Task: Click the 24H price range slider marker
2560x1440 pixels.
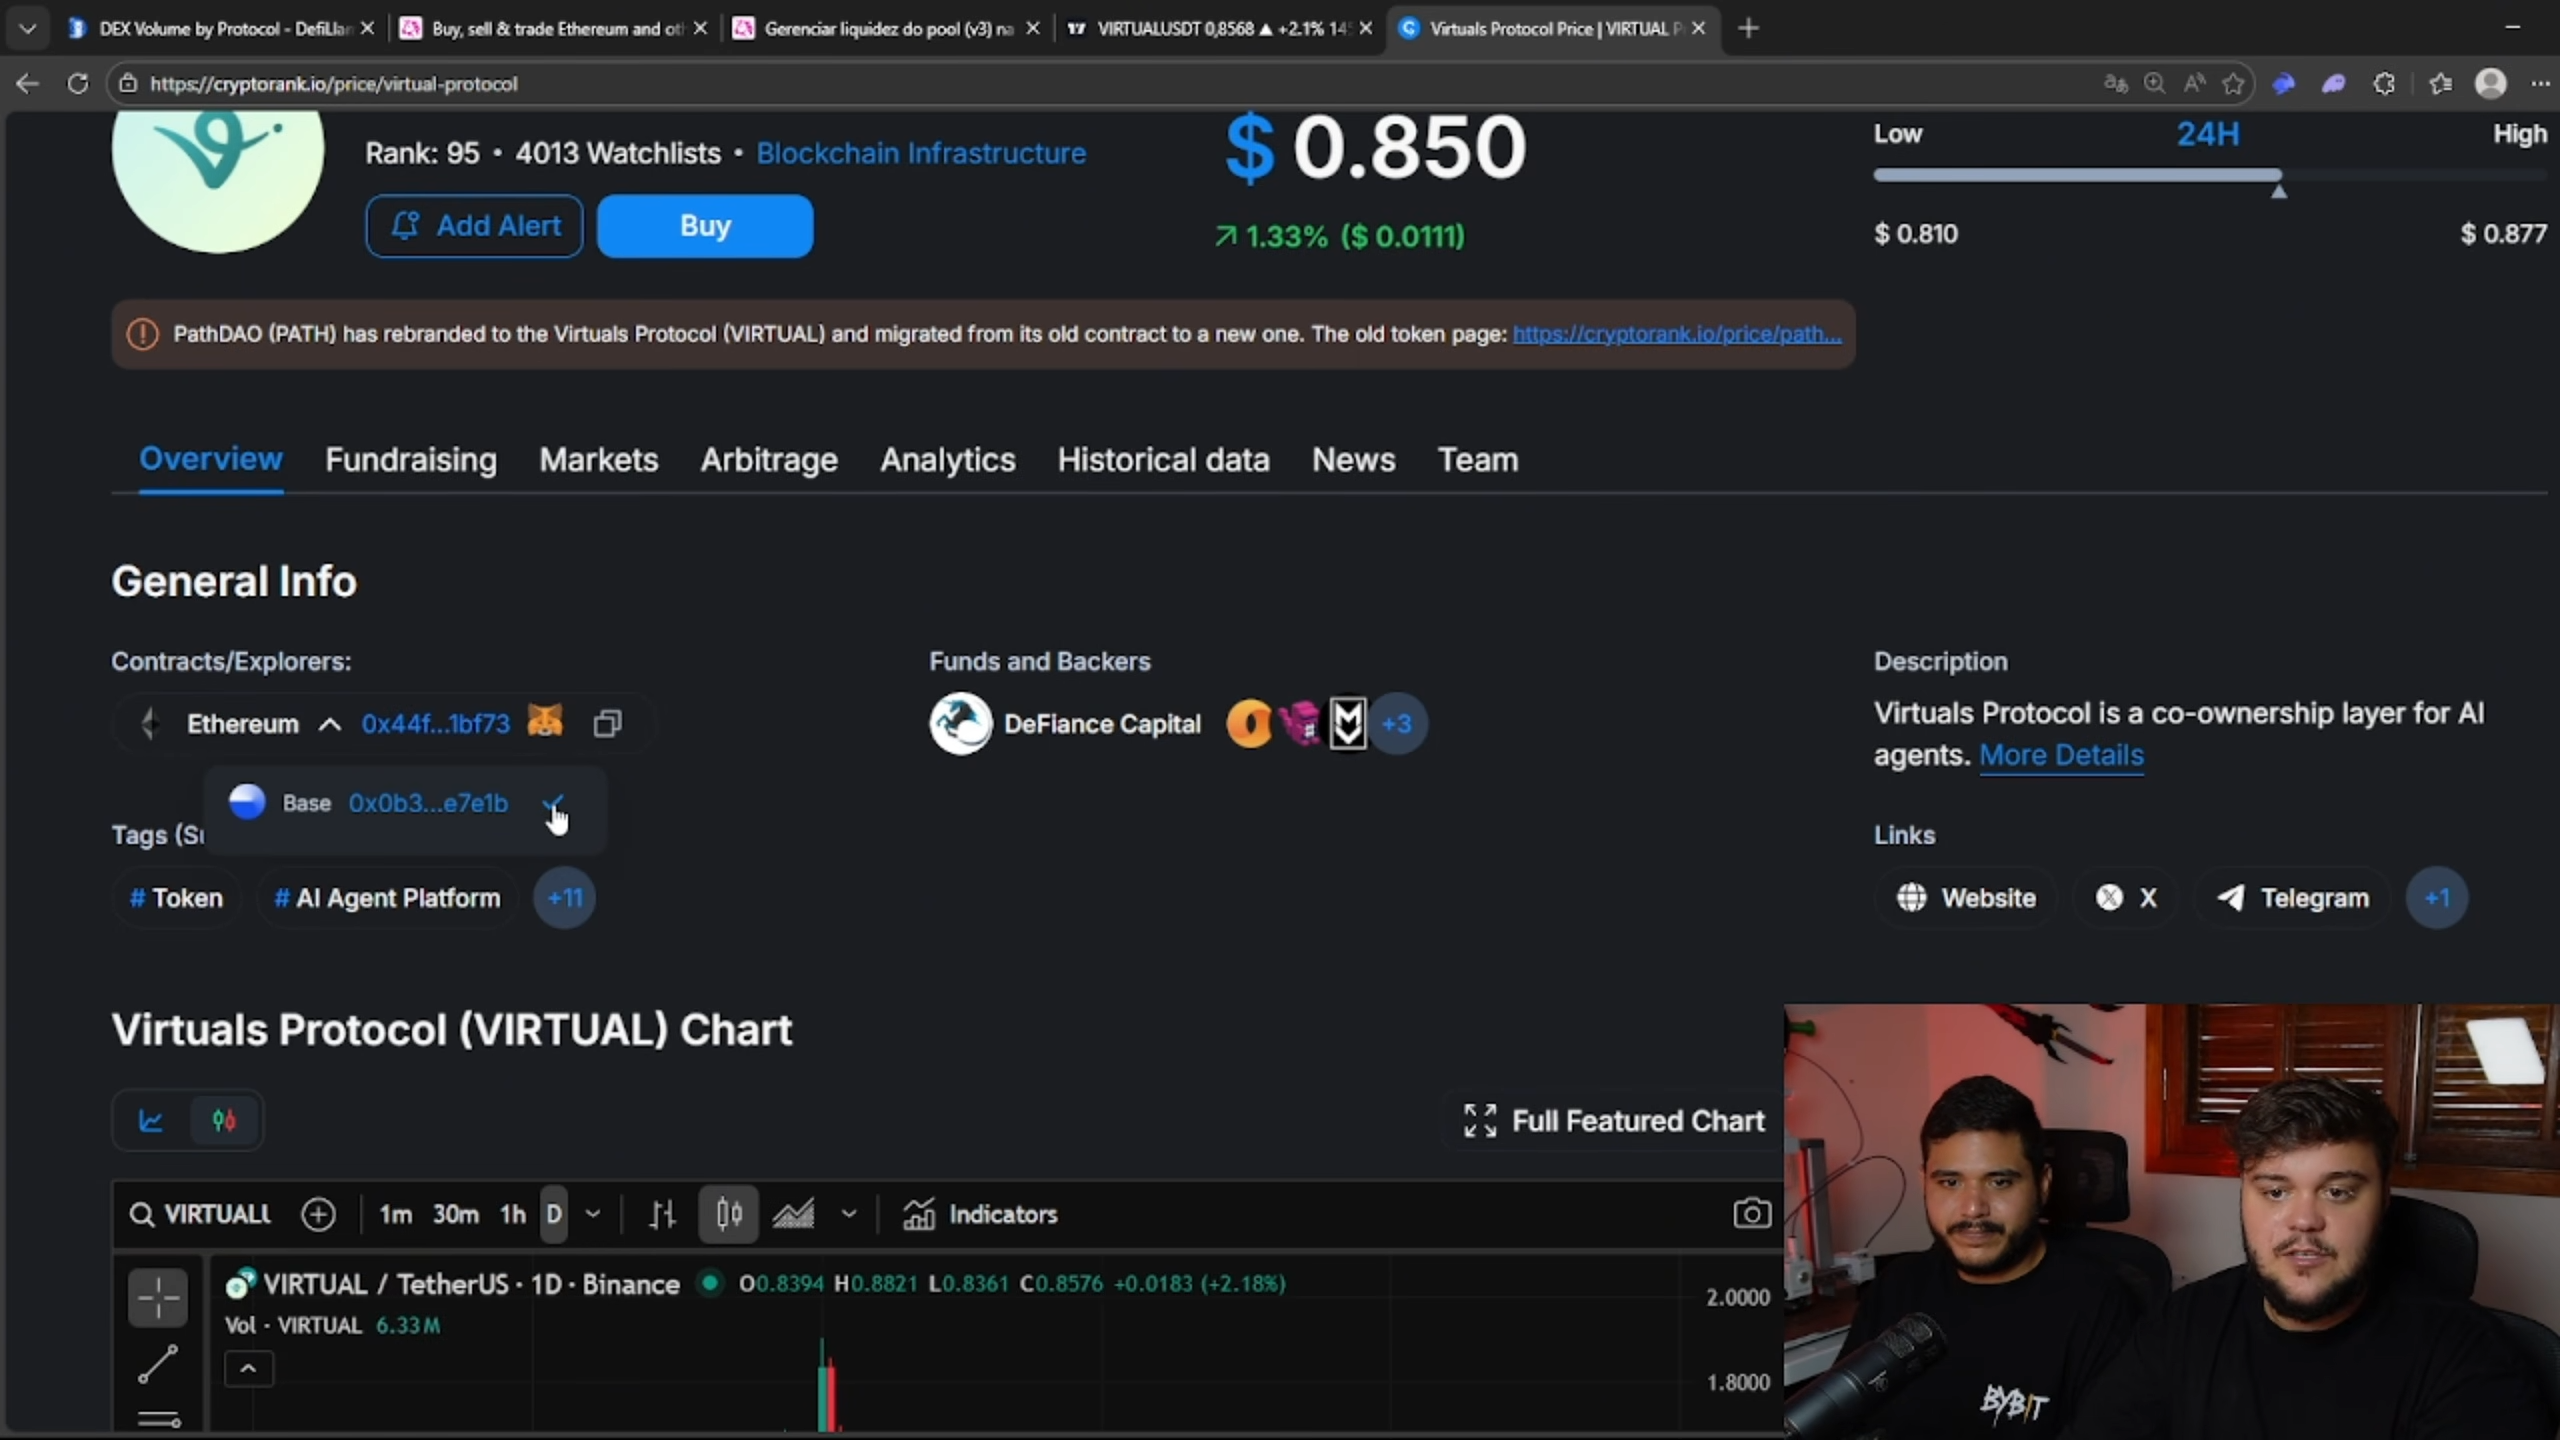Action: pos(2279,191)
